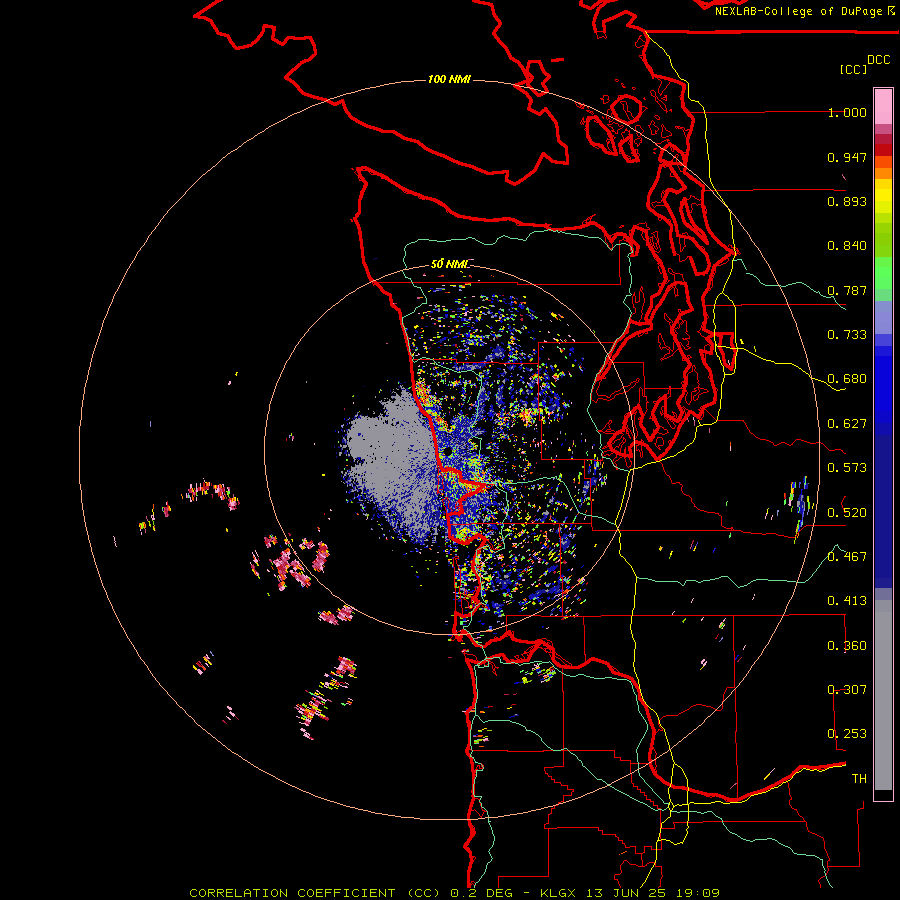Pick the lavender segment of color bar
900x900 pixels.
pyautogui.click(x=883, y=317)
